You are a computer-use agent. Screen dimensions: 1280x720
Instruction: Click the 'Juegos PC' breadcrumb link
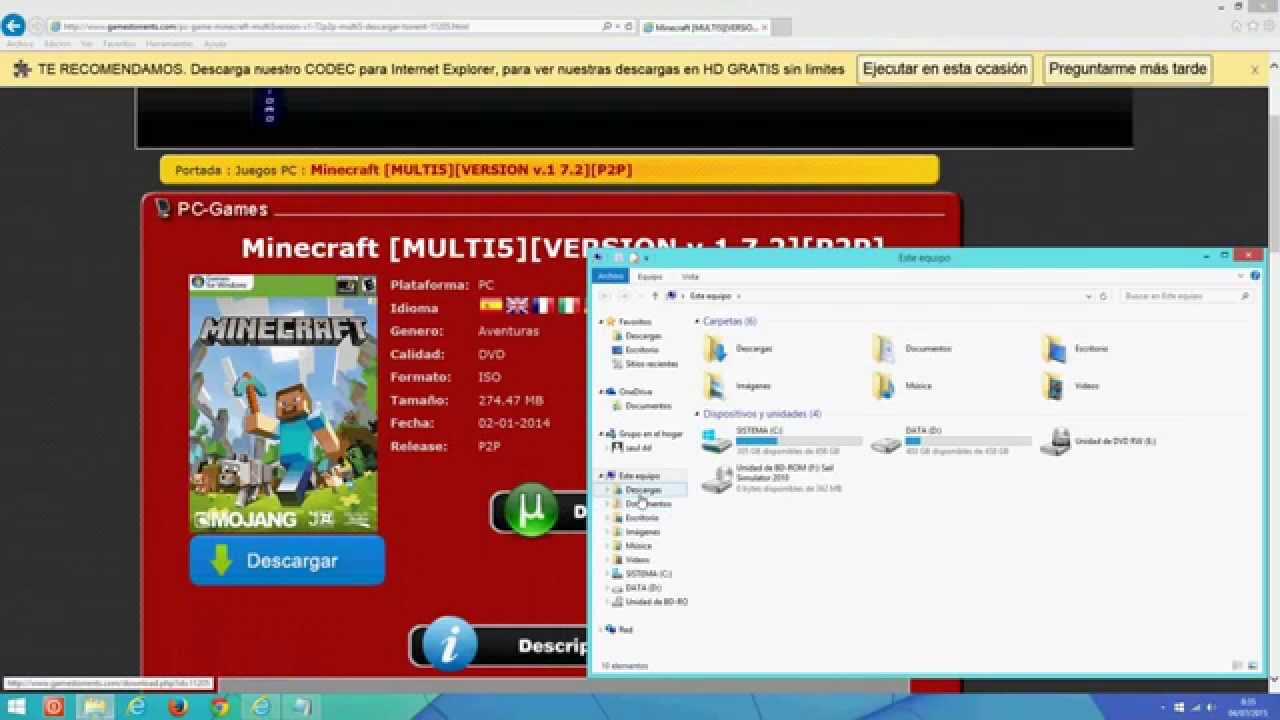[266, 170]
